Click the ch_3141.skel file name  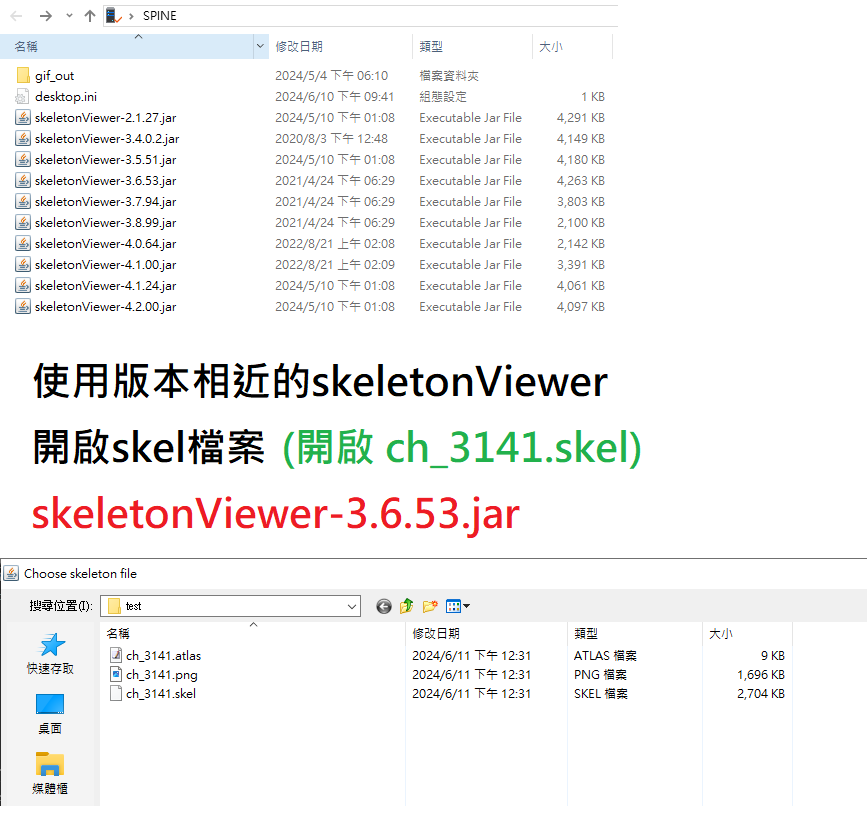tap(161, 694)
